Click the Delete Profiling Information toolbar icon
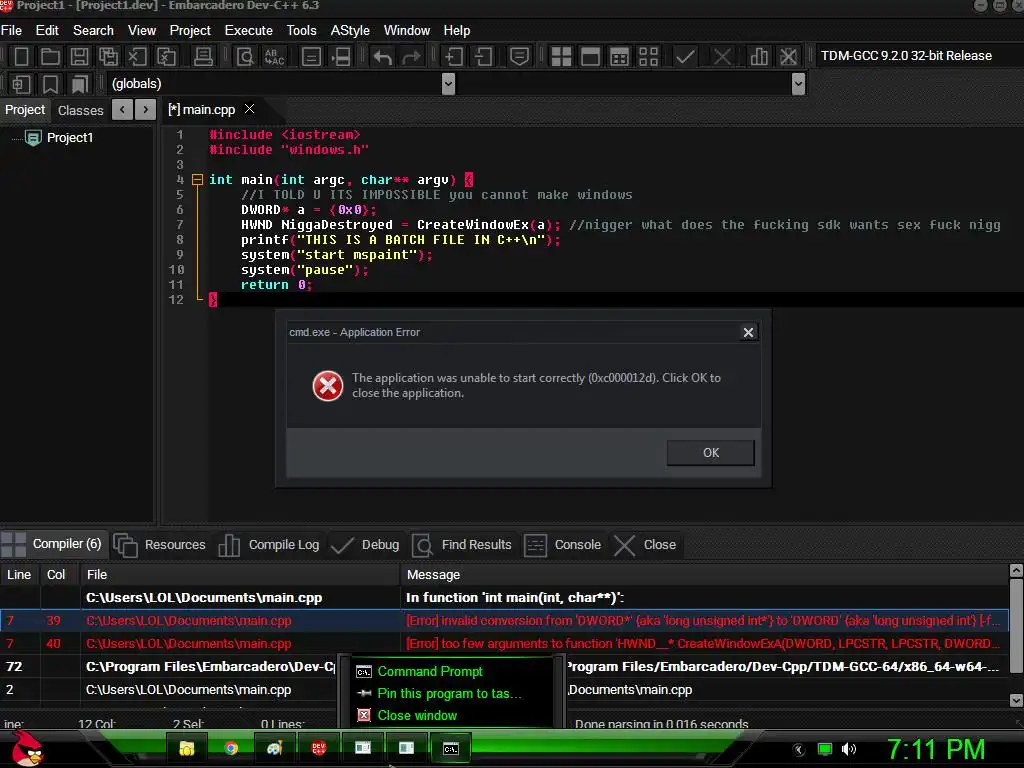 (788, 56)
